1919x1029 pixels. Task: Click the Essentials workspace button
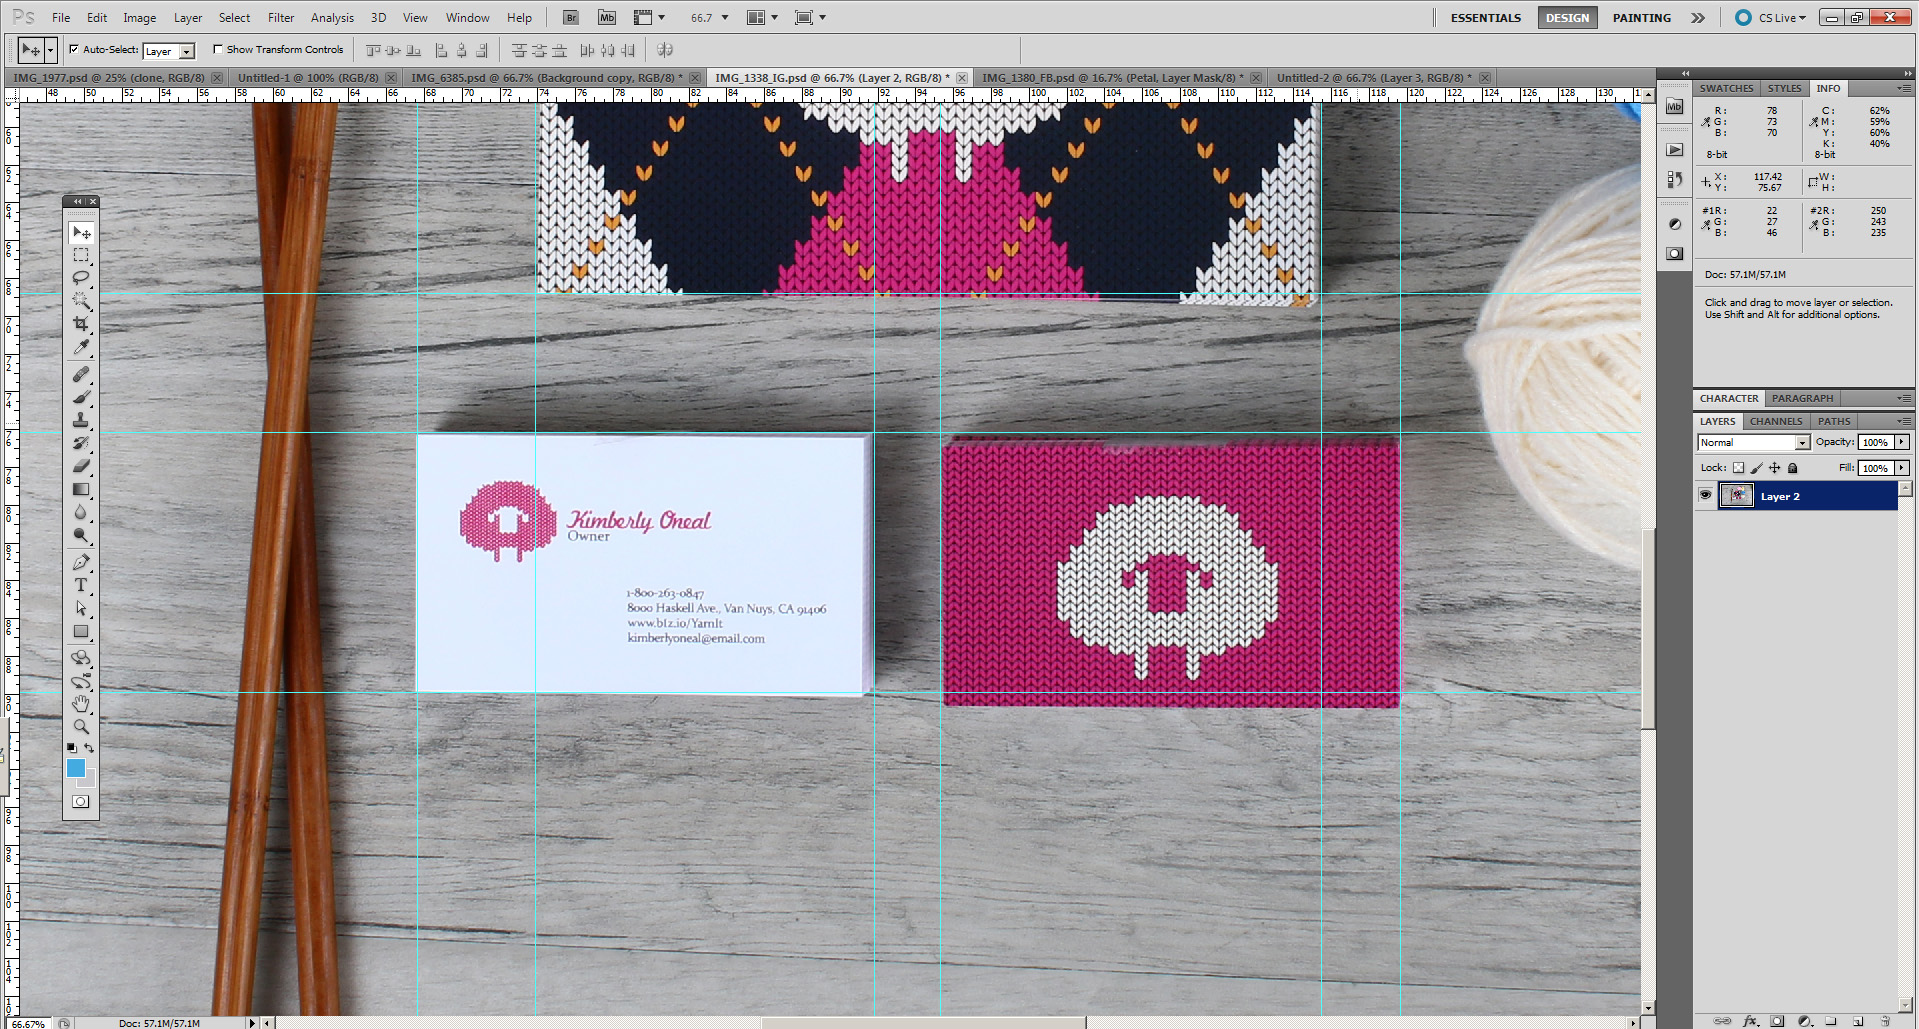point(1485,17)
